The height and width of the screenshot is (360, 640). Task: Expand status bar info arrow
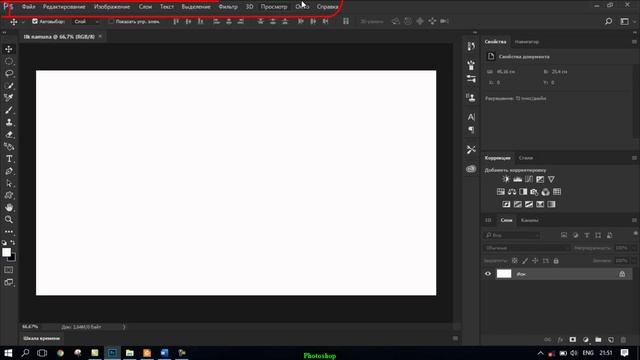click(x=124, y=327)
